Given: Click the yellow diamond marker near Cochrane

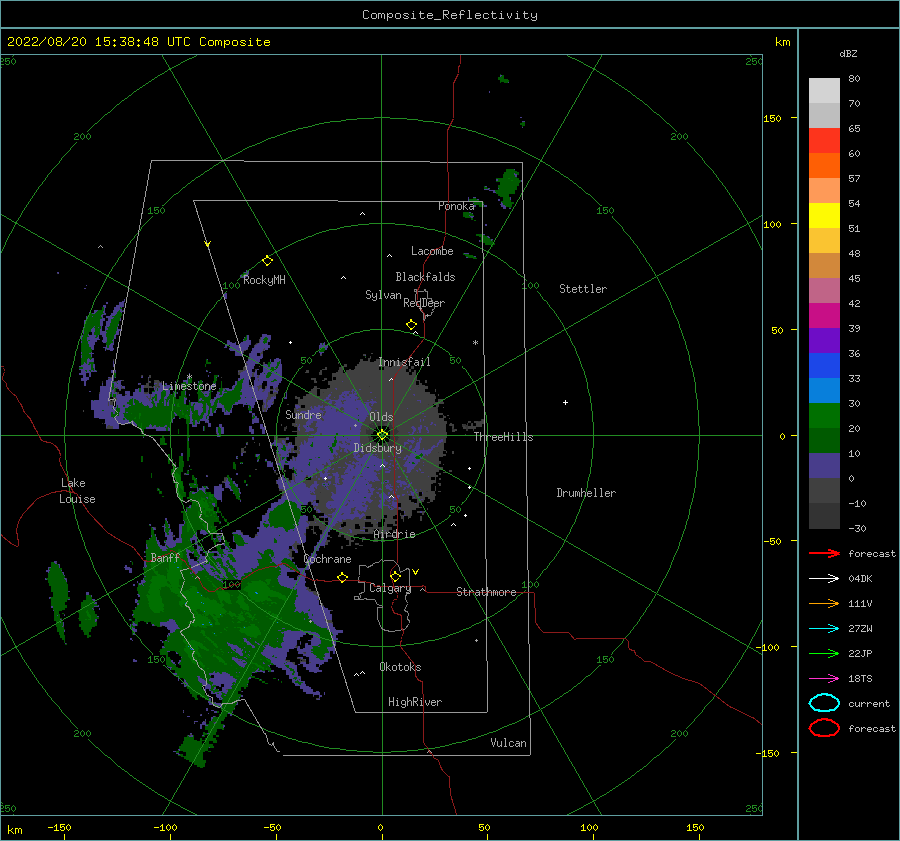Looking at the screenshot, I should (342, 577).
